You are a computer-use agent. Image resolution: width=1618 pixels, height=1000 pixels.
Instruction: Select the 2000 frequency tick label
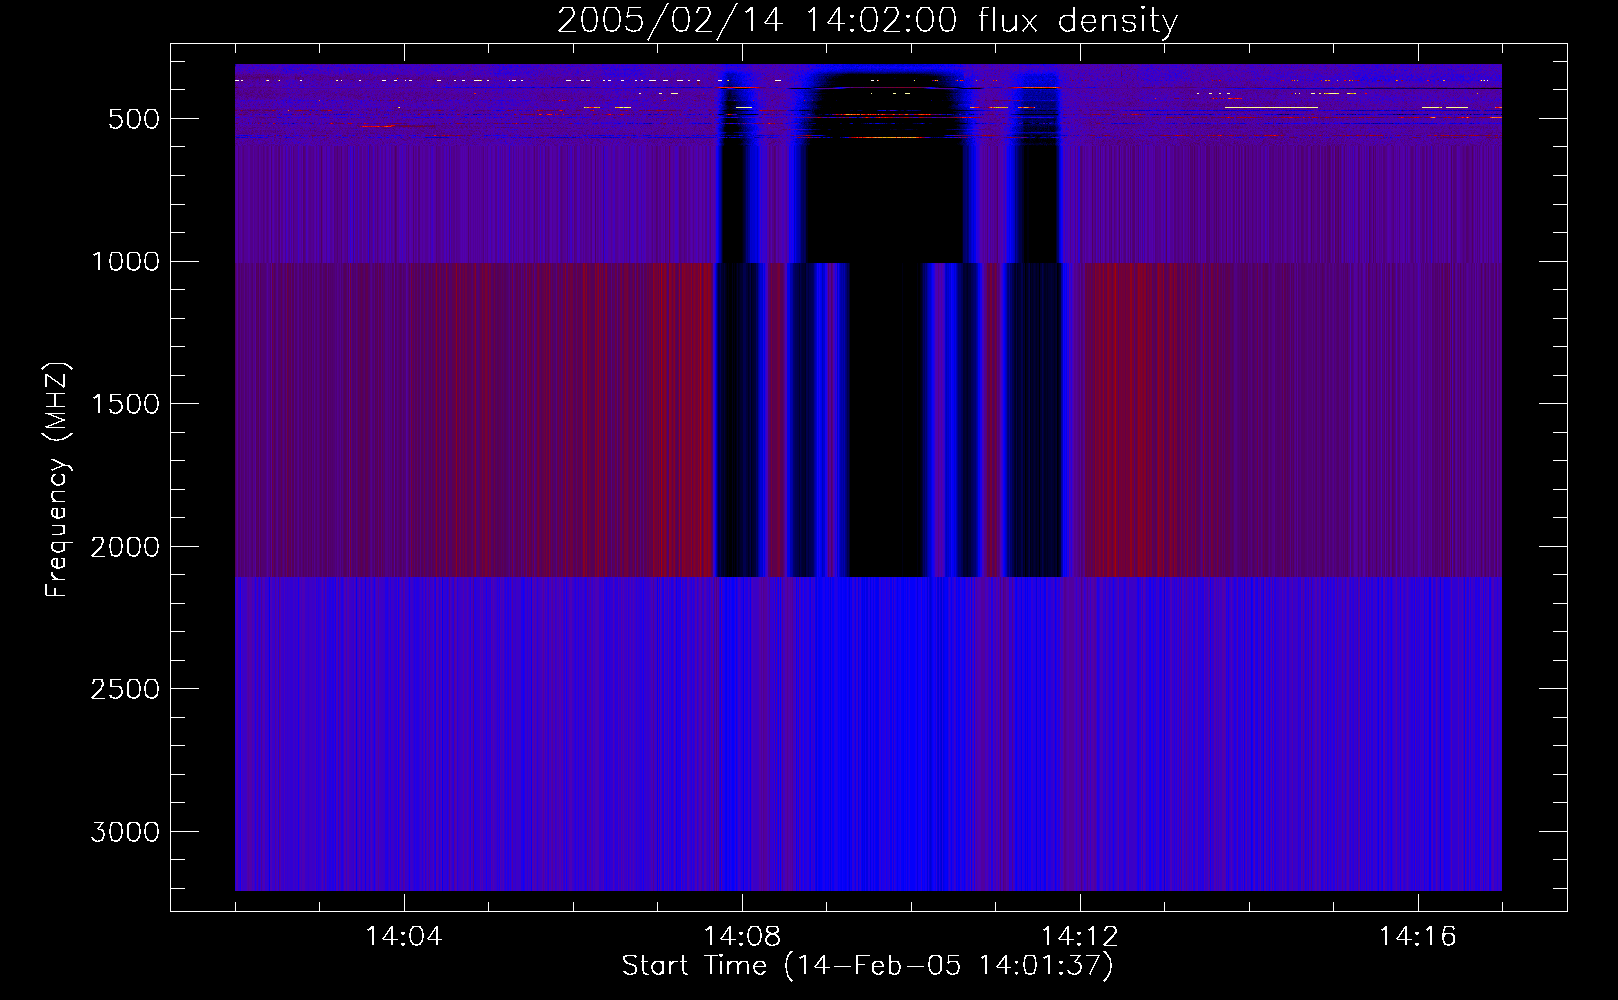(125, 547)
